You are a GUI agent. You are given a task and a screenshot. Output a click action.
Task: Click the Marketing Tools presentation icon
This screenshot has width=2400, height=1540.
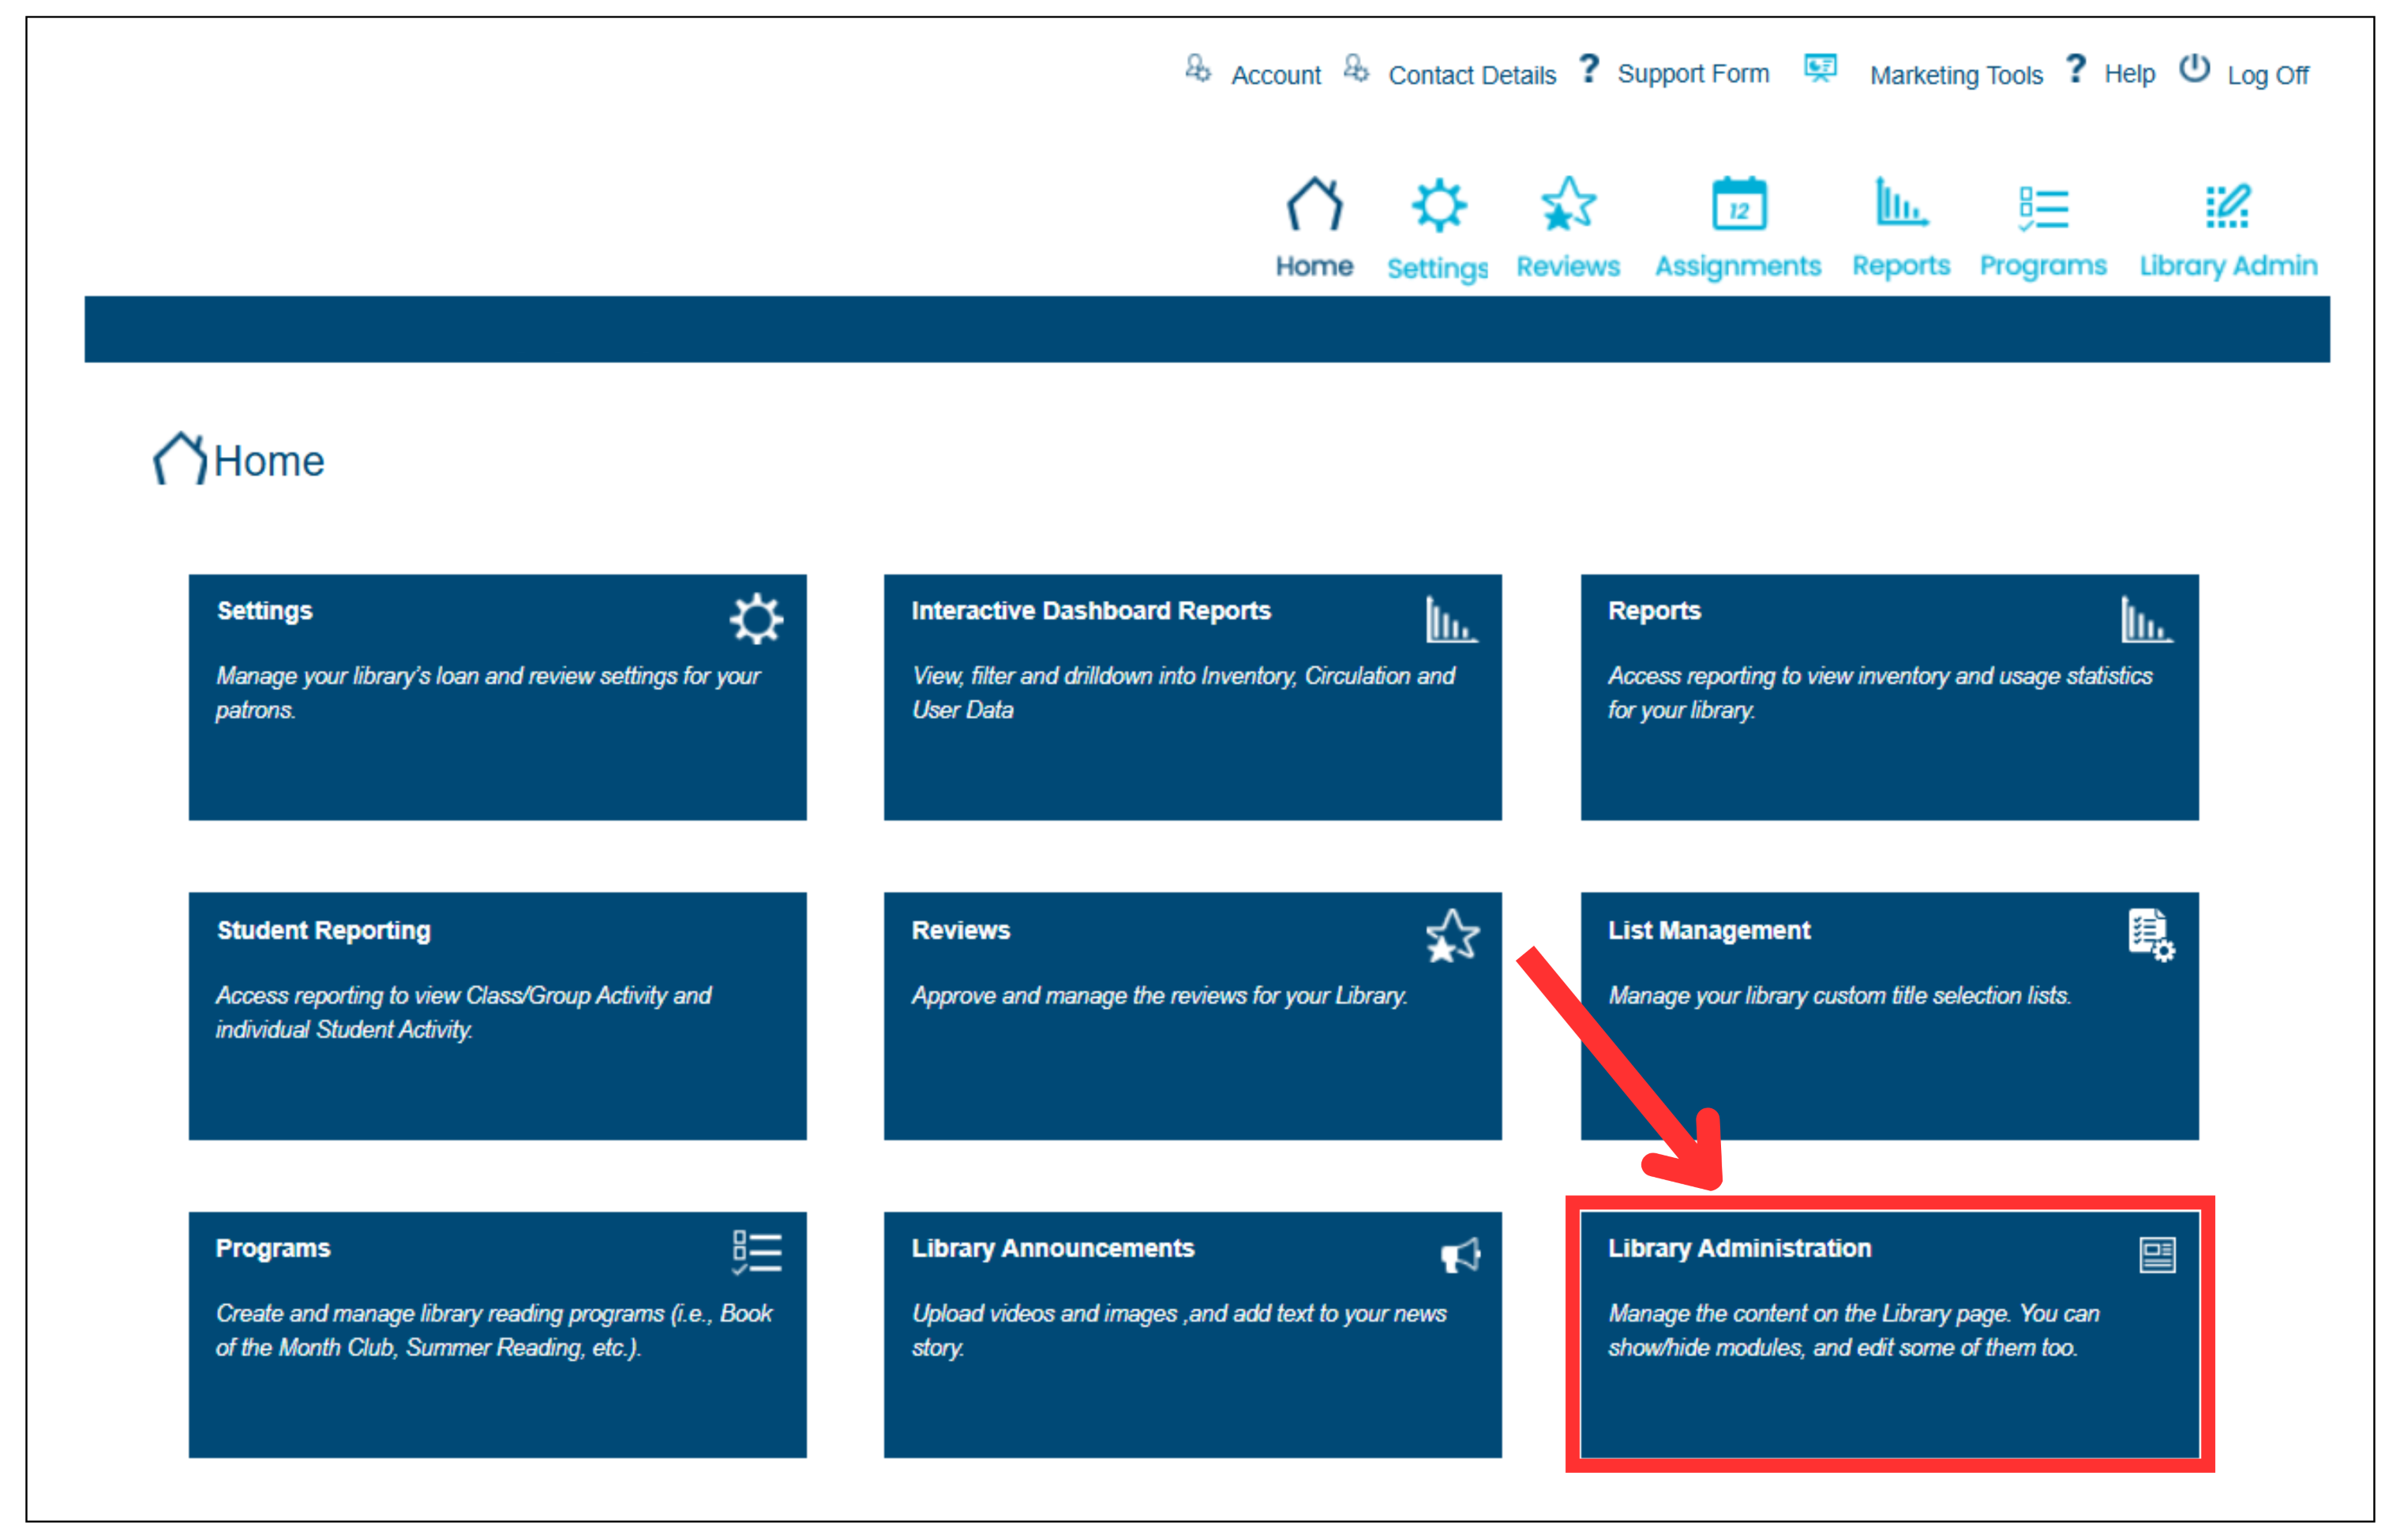tap(1820, 68)
